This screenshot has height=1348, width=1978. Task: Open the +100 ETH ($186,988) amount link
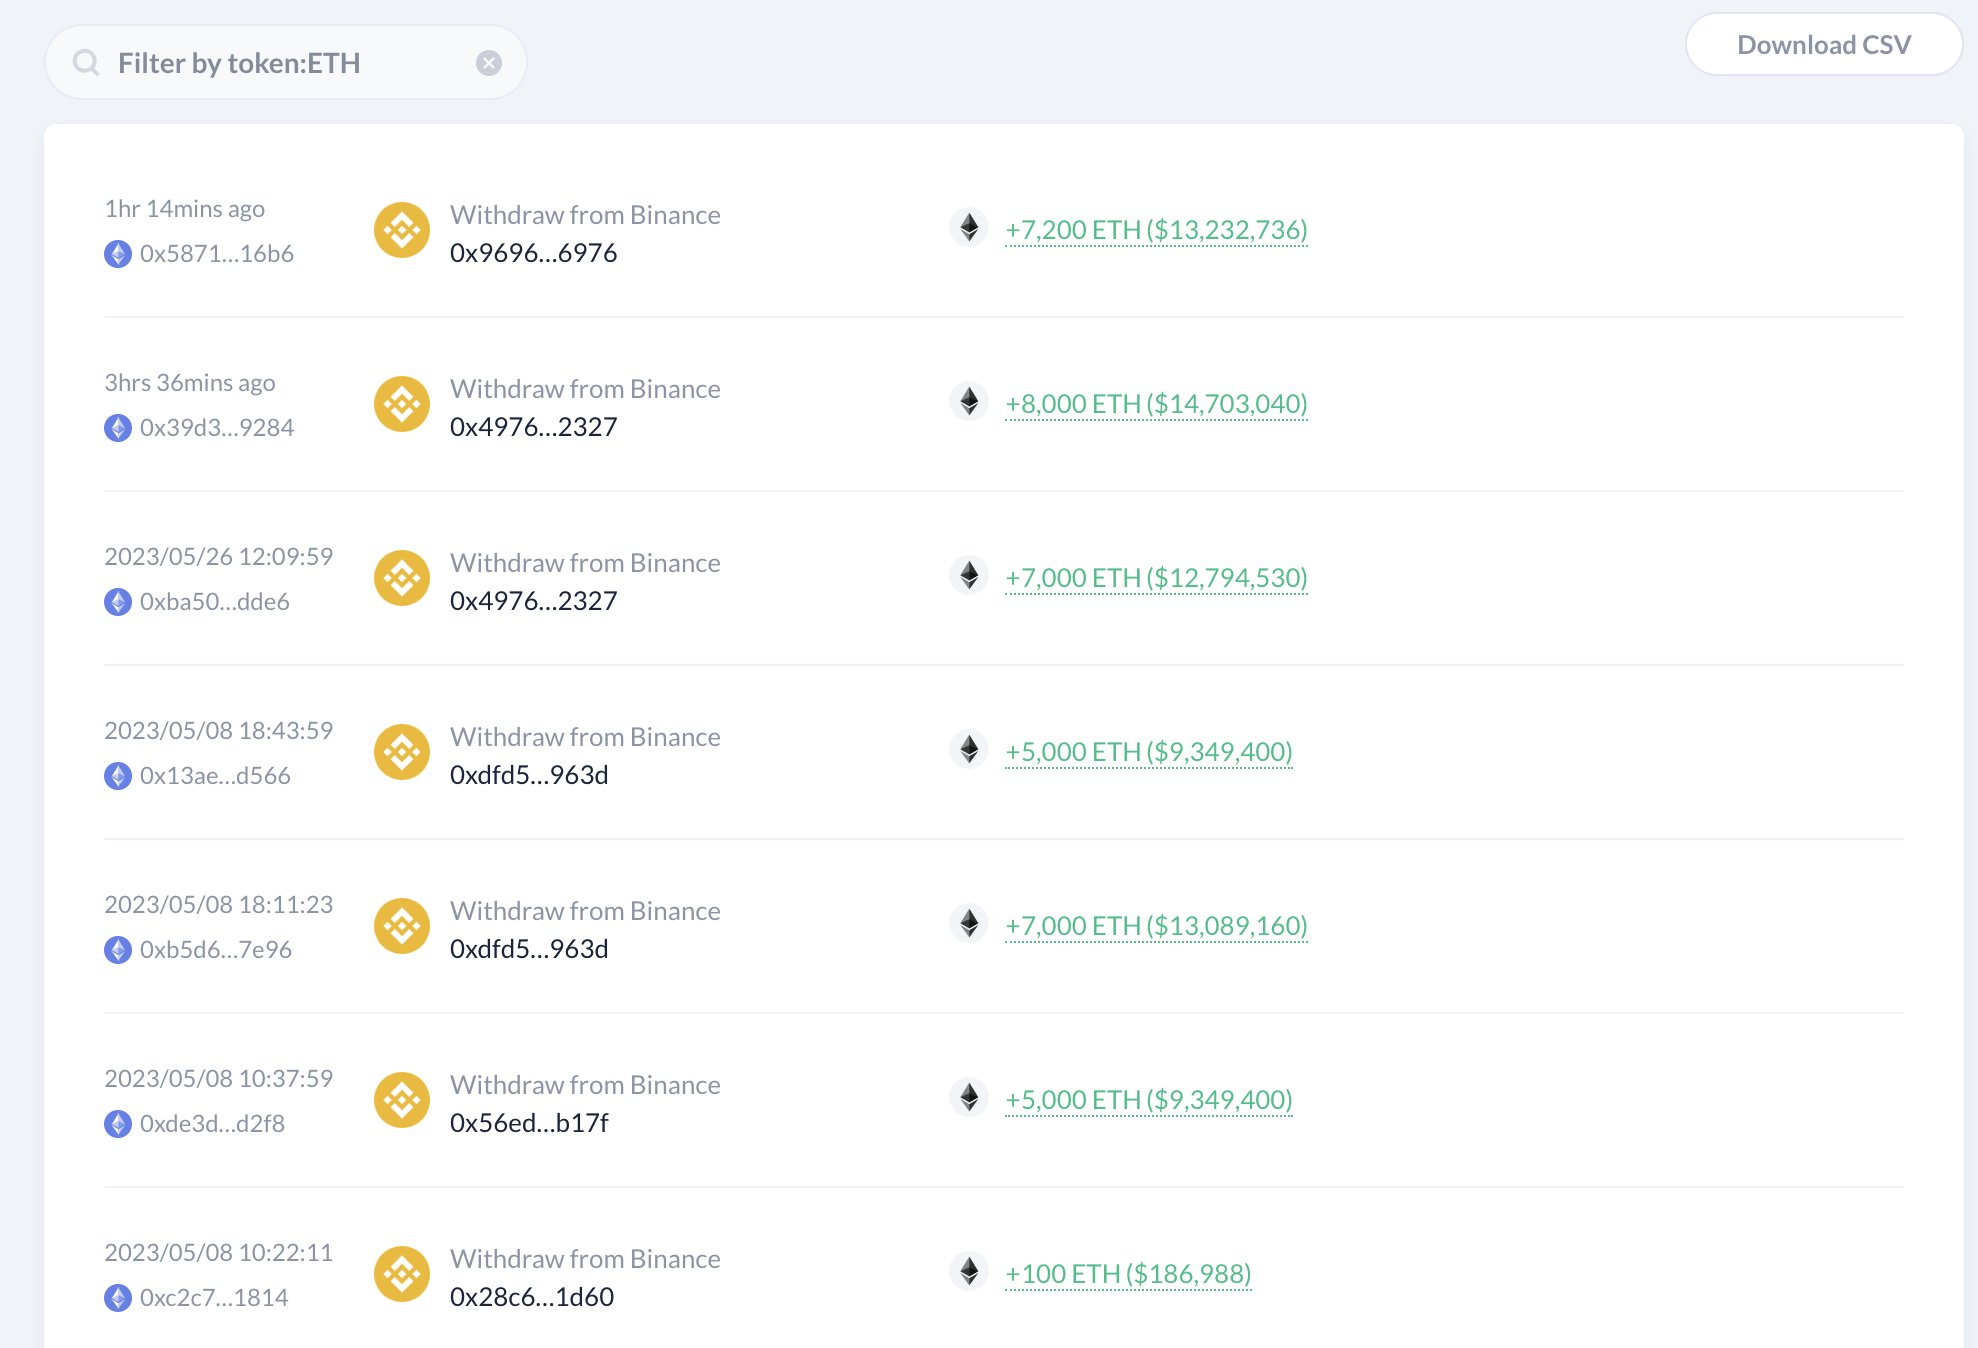(x=1128, y=1274)
